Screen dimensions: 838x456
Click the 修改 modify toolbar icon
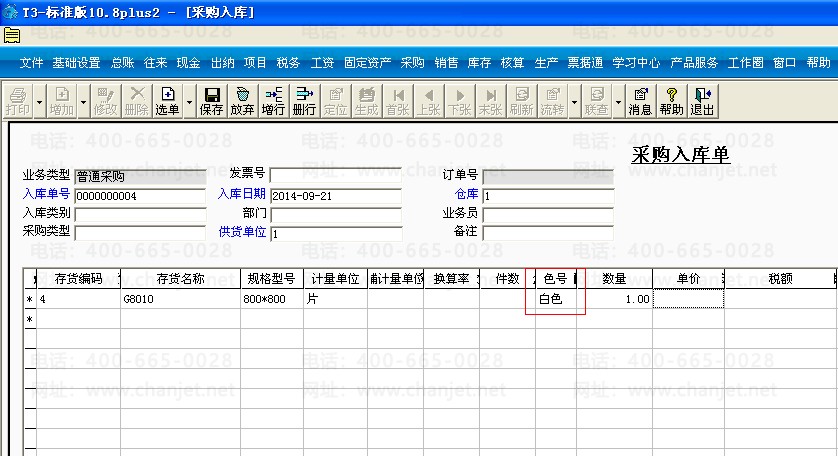pyautogui.click(x=105, y=101)
